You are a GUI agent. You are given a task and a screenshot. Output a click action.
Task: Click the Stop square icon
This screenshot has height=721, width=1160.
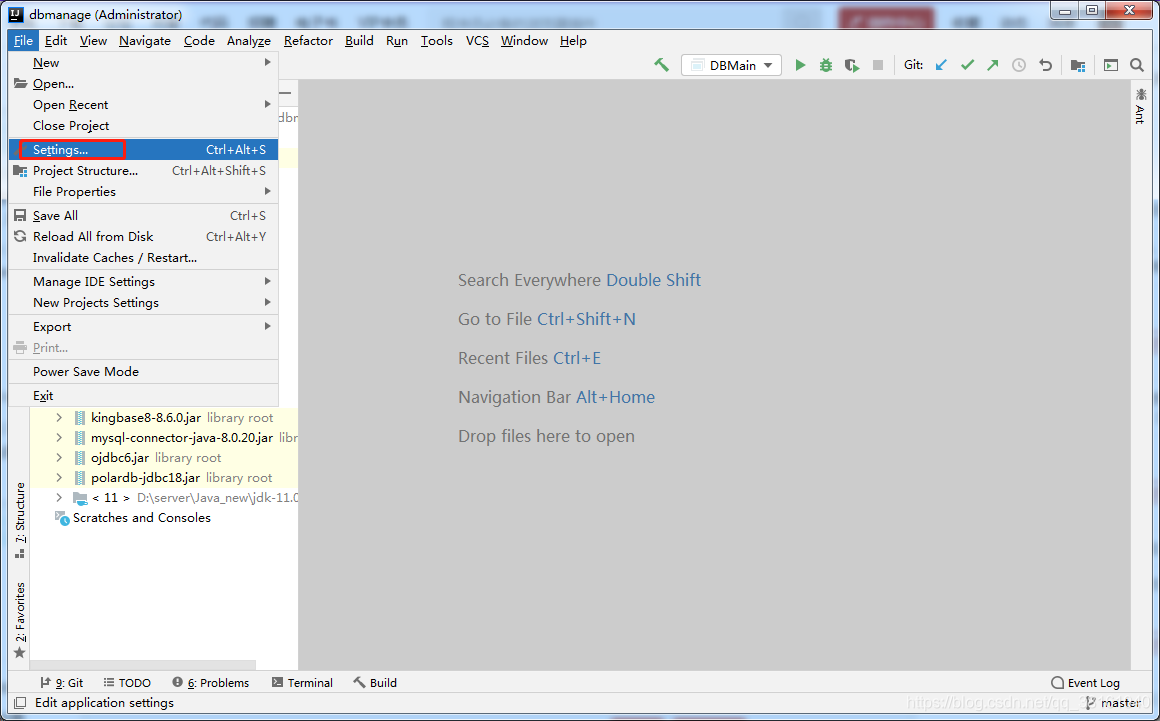[877, 65]
